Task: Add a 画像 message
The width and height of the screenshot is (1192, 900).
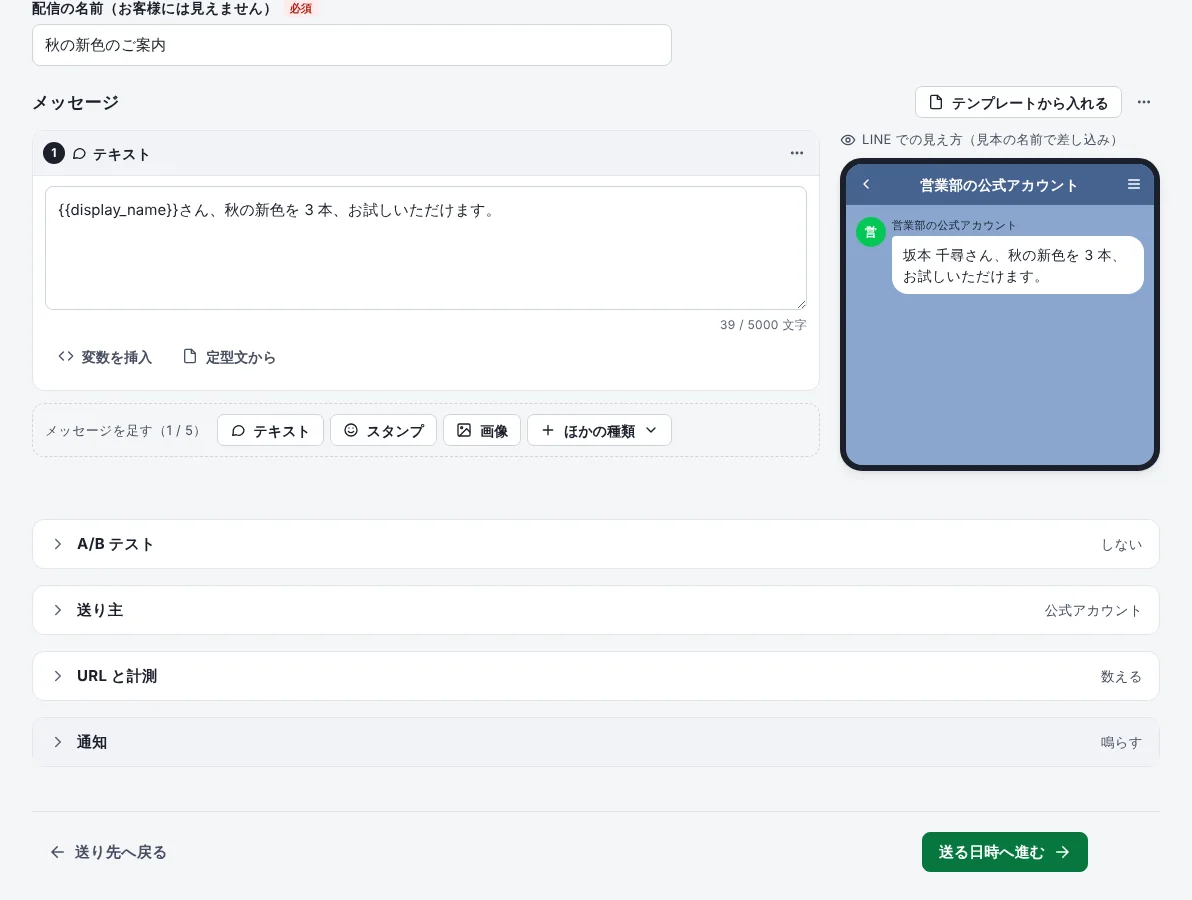Action: pos(482,430)
